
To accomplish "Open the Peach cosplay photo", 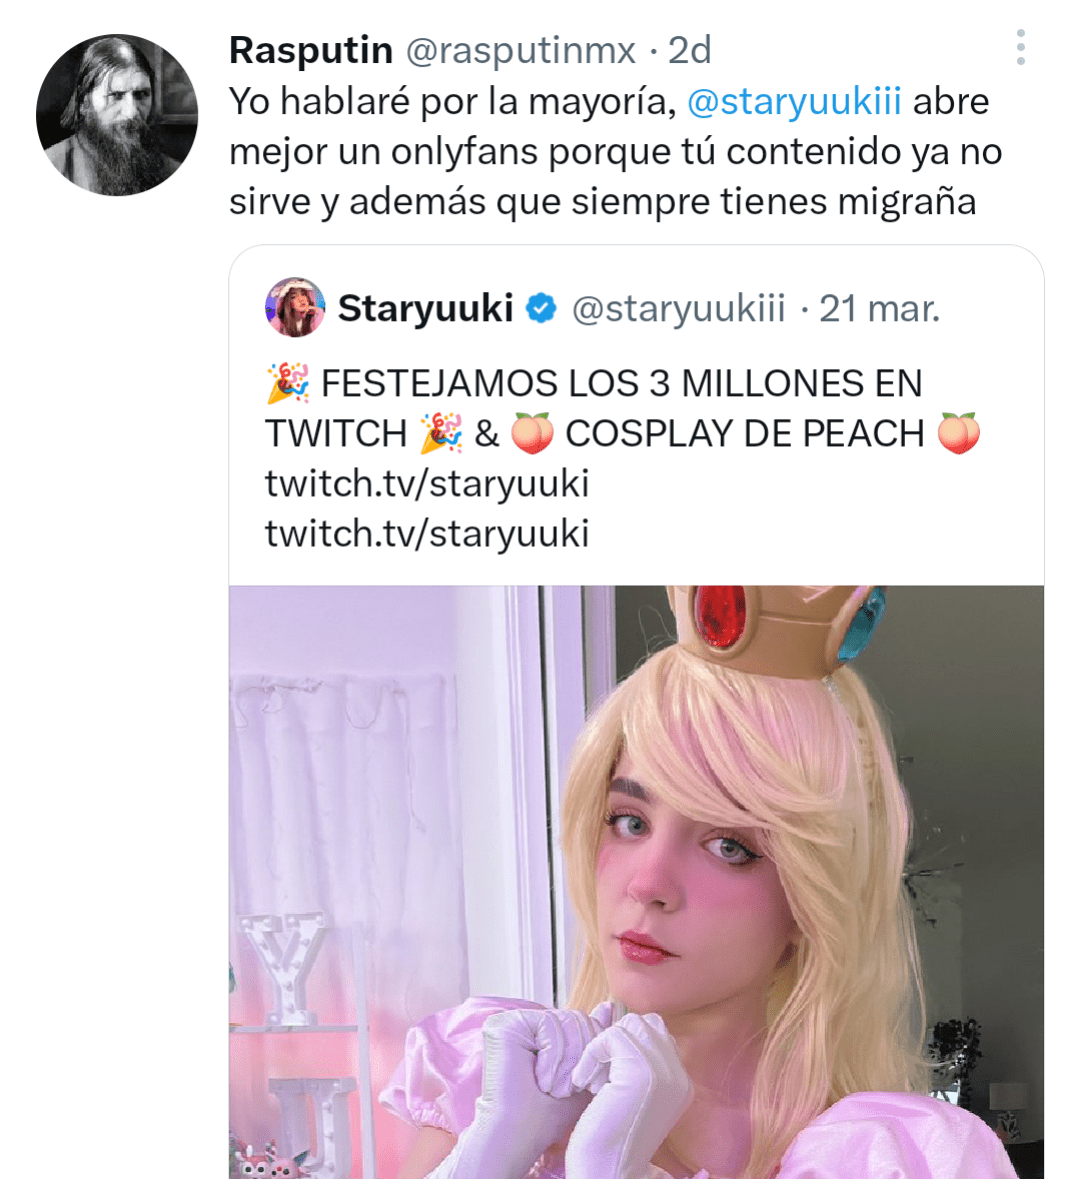I will (x=636, y=880).
